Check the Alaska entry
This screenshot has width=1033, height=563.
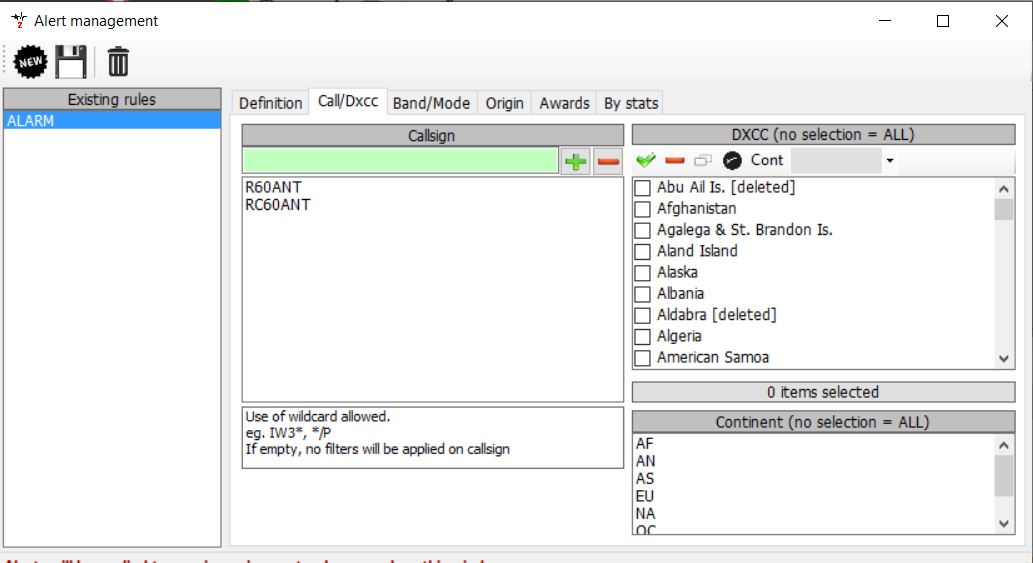click(642, 273)
